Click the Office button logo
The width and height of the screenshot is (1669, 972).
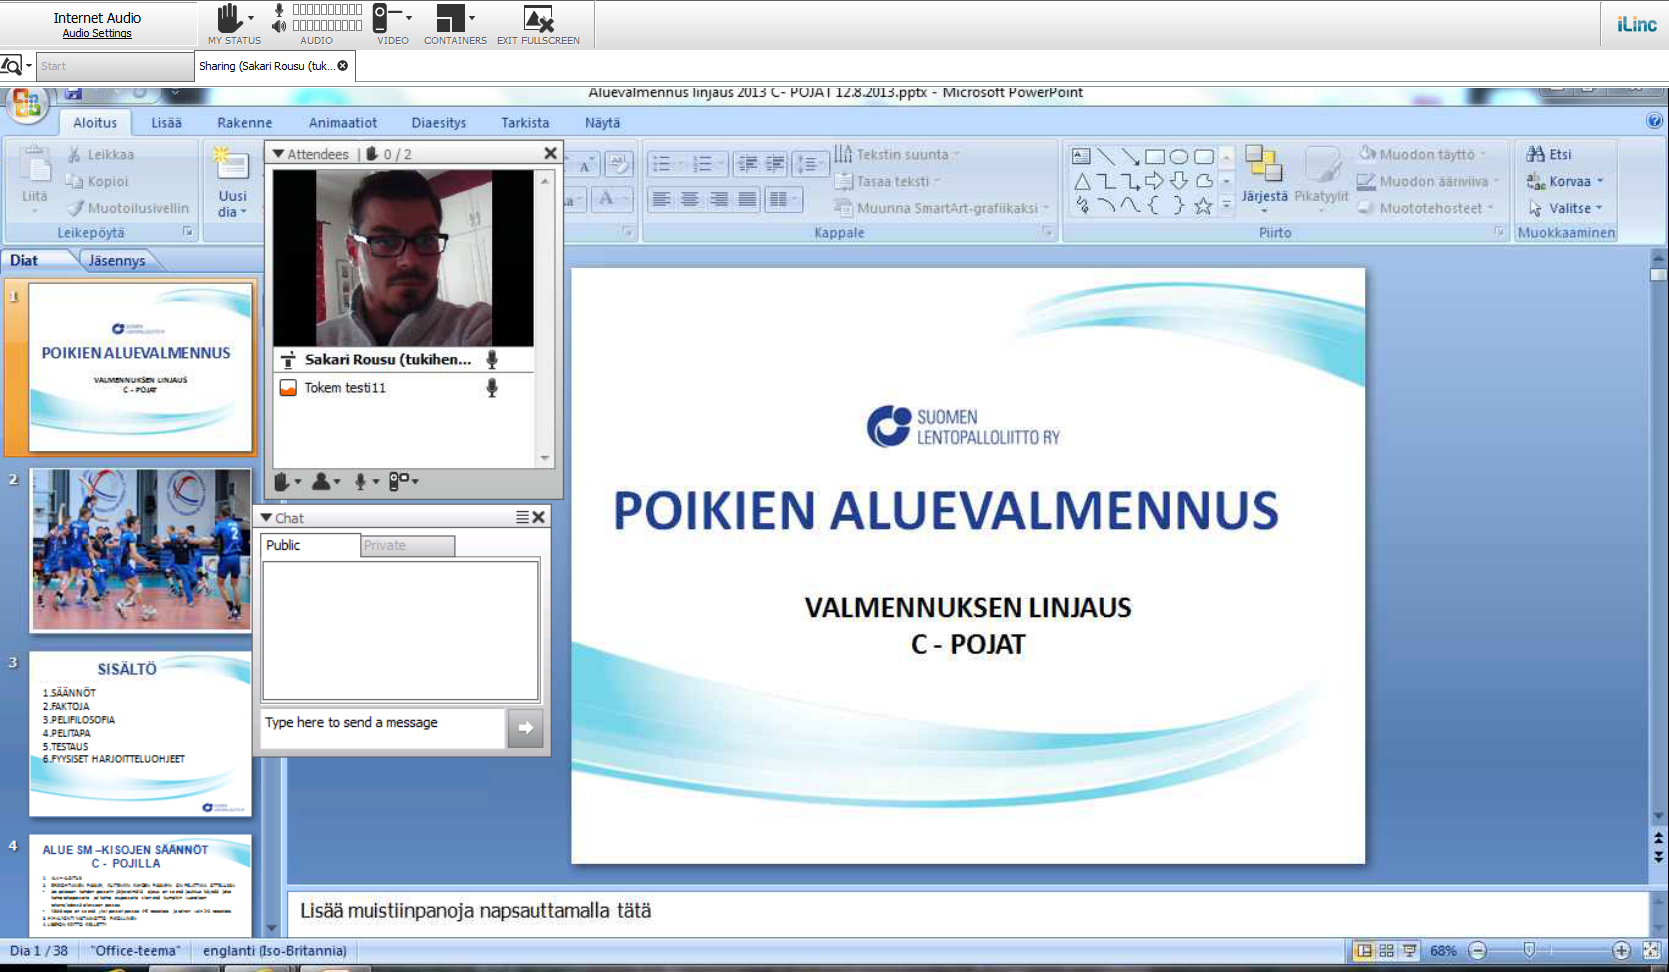pos(27,104)
